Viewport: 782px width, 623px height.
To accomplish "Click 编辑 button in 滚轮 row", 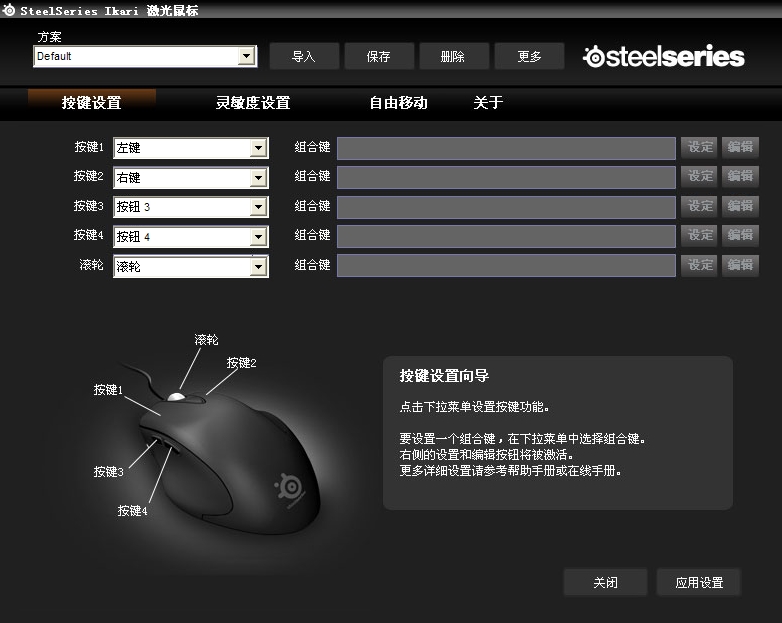I will pos(740,265).
